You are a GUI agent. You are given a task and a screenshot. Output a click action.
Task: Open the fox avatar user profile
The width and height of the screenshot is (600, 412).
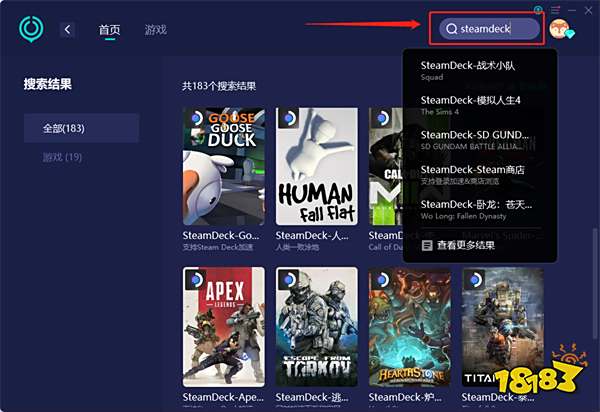coord(560,29)
